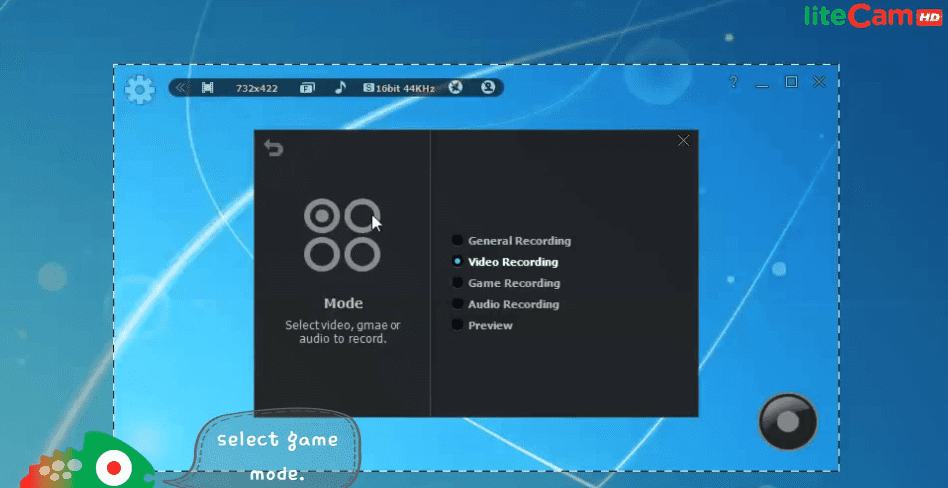
Task: Maximize the liteCam recorder window
Action: pyautogui.click(x=791, y=82)
